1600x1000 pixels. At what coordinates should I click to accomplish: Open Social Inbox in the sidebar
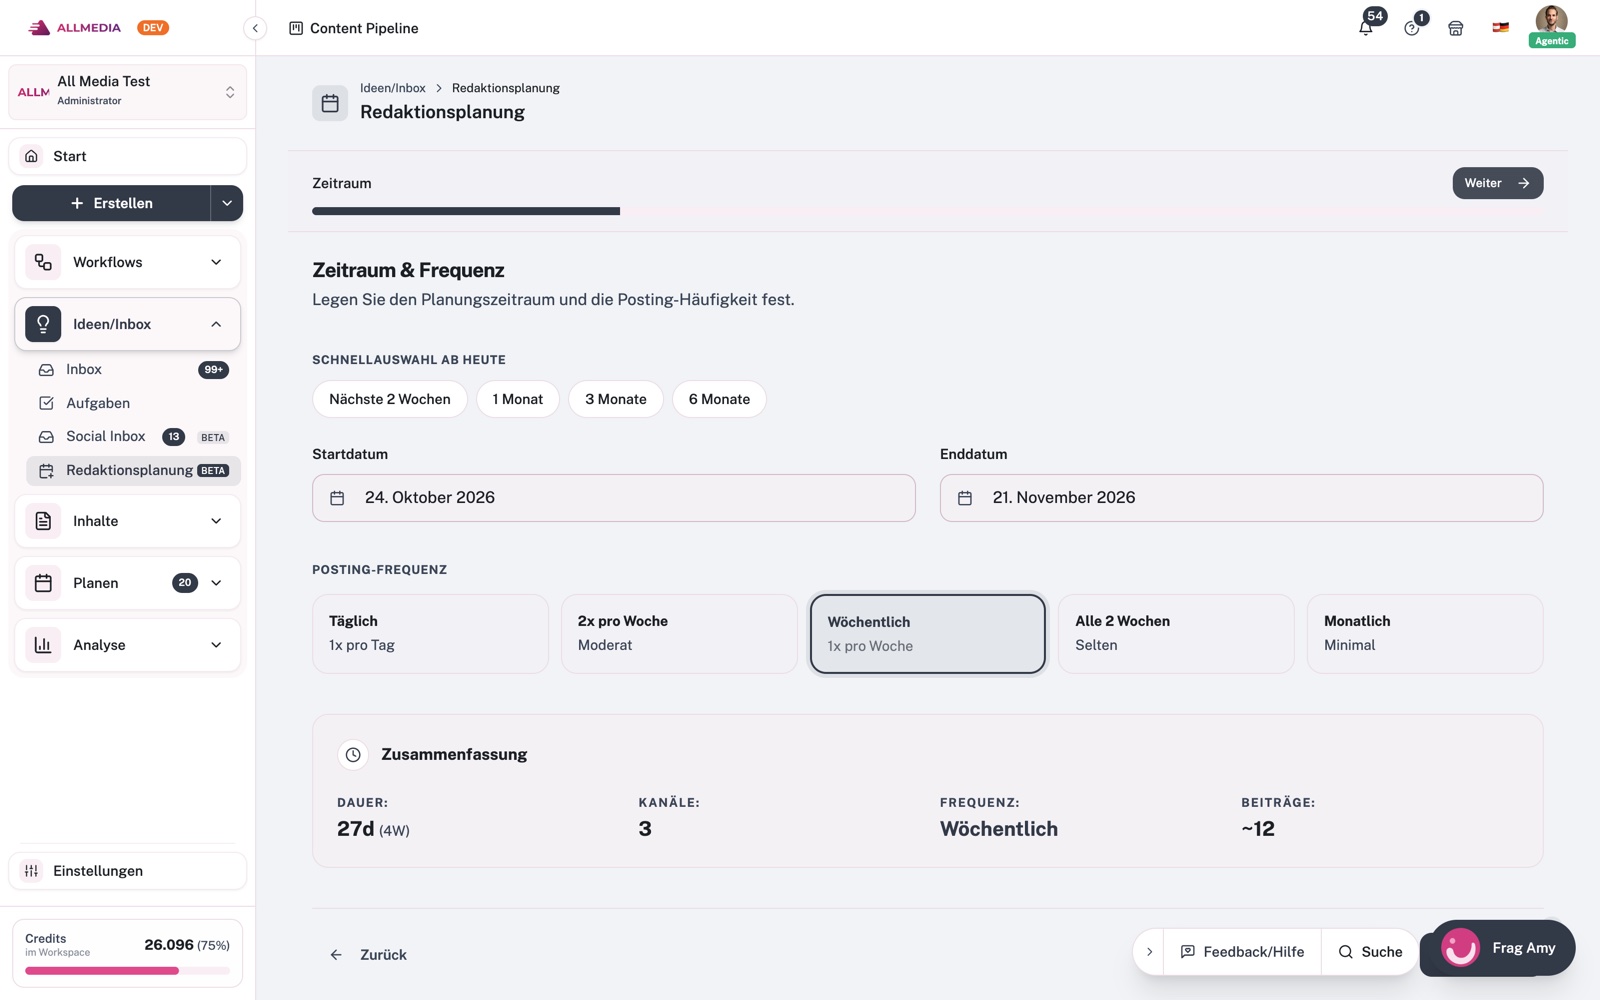[133, 437]
